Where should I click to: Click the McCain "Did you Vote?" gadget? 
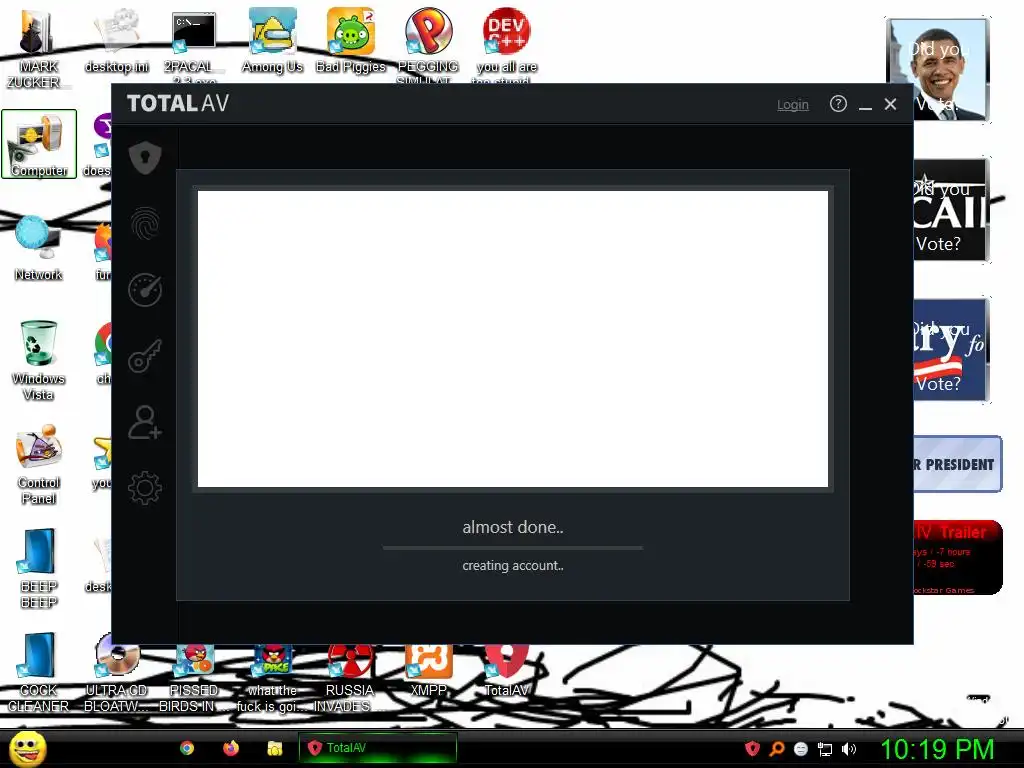click(951, 210)
